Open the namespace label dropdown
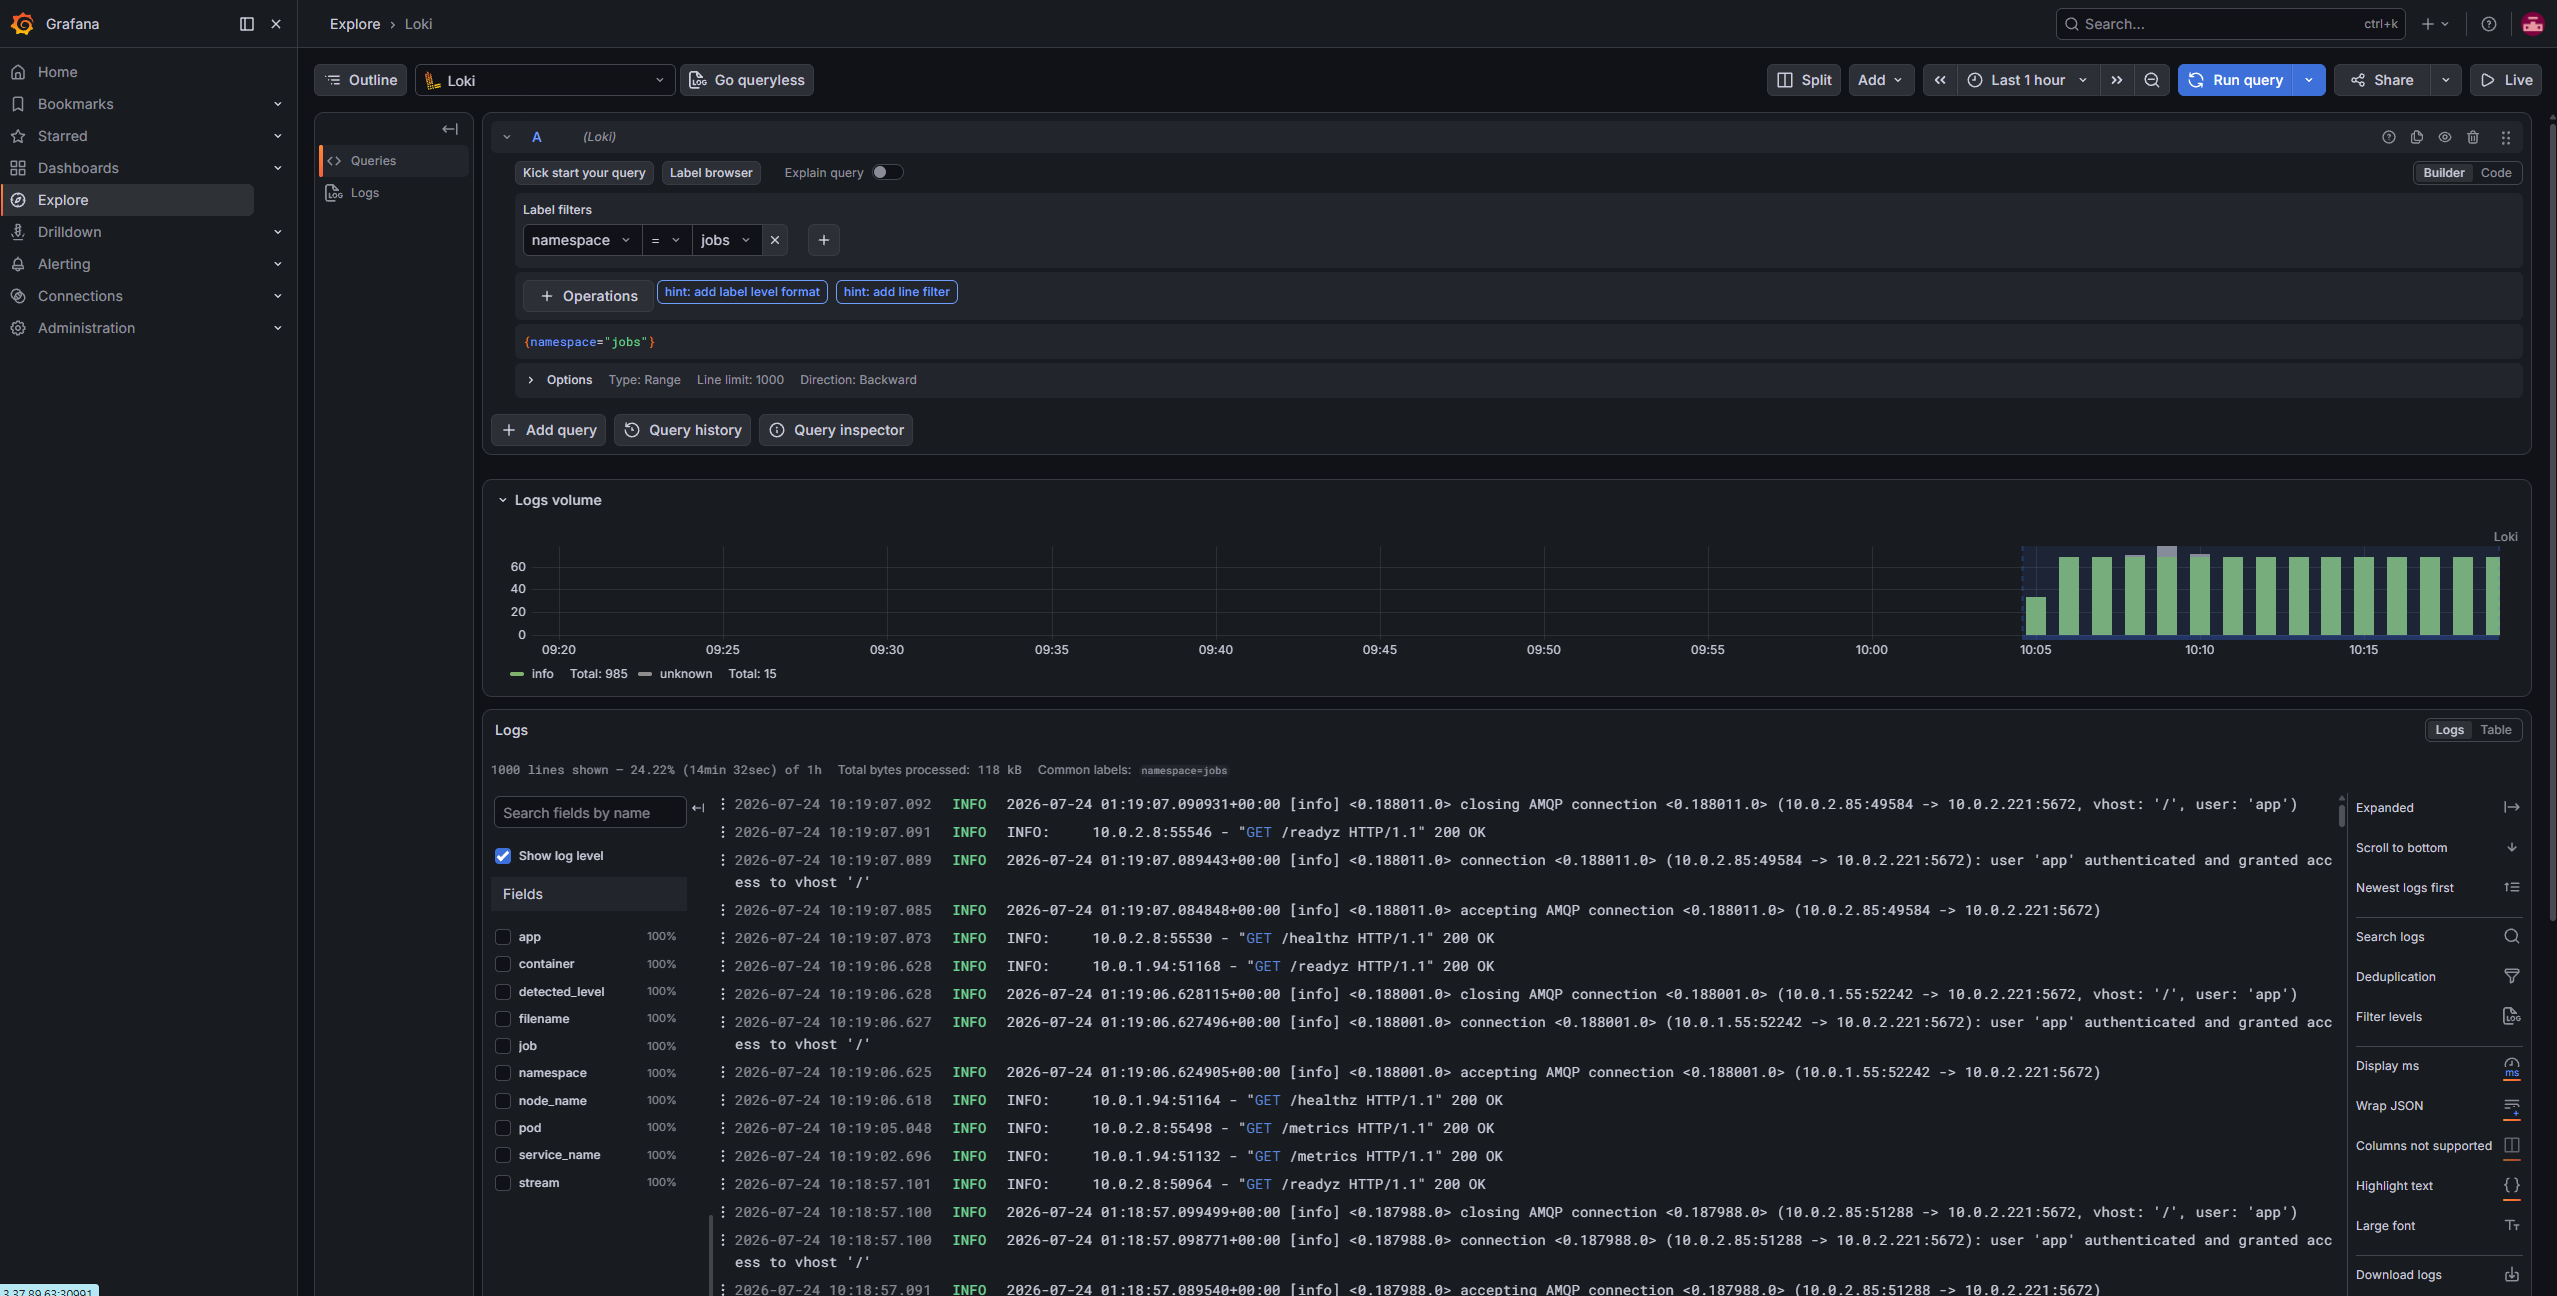 (582, 240)
